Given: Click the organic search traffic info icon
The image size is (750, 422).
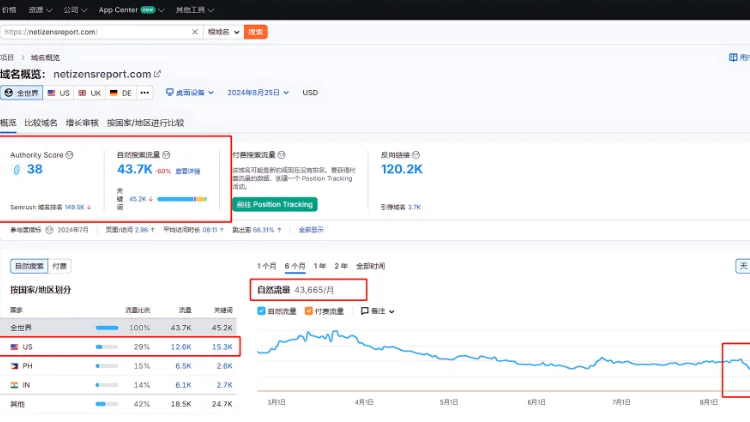Looking at the screenshot, I should coord(166,155).
